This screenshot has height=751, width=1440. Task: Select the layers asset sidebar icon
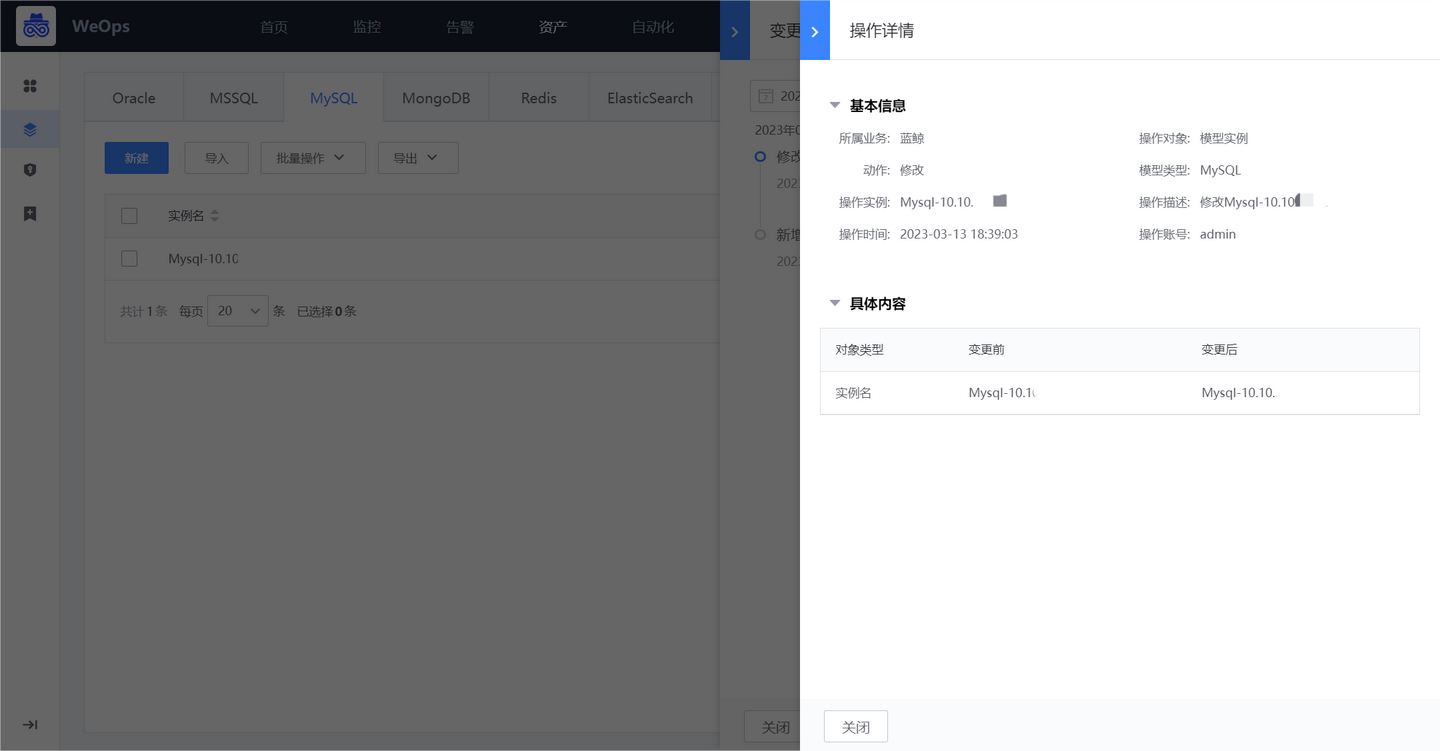30,129
